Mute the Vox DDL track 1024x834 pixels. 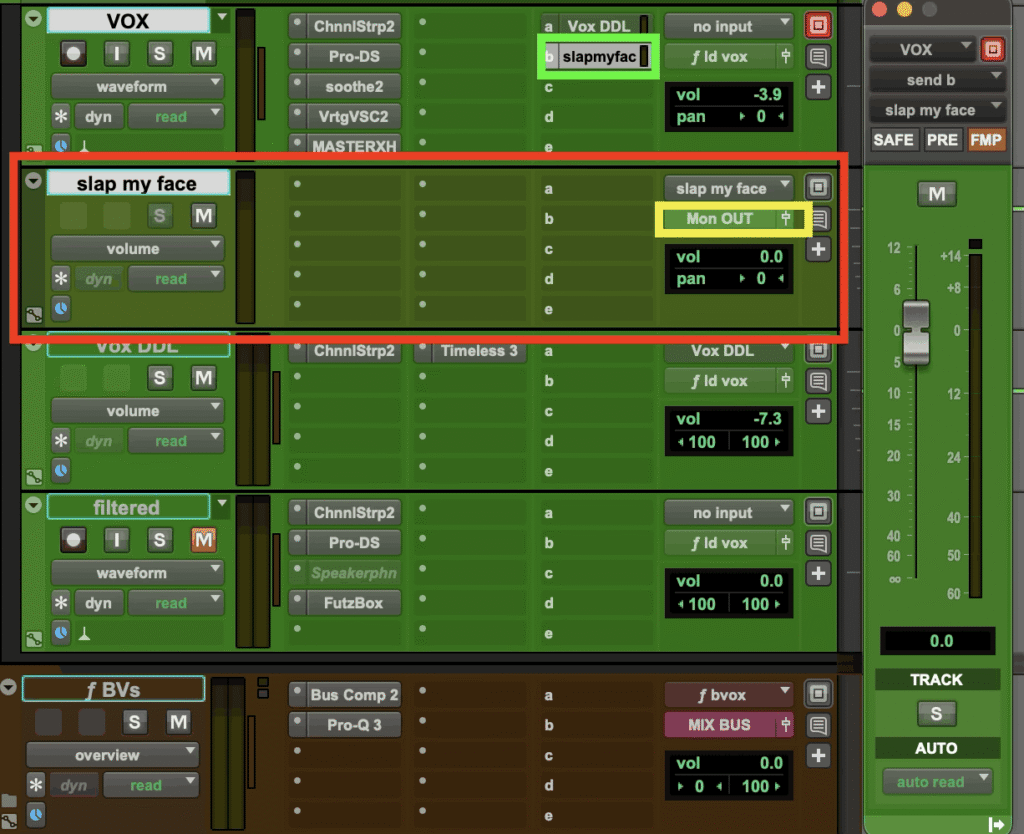pos(203,377)
